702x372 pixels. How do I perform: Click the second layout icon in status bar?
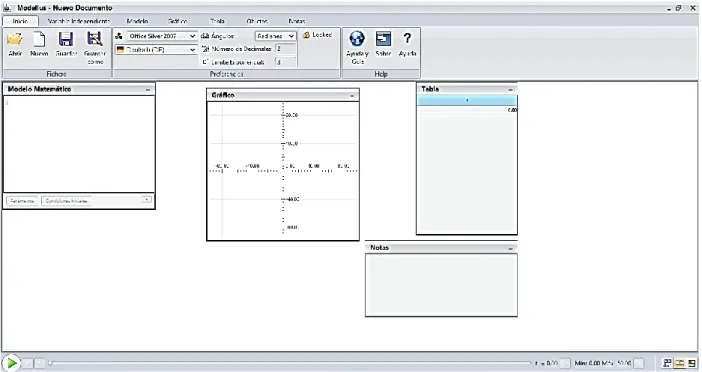[x=680, y=363]
